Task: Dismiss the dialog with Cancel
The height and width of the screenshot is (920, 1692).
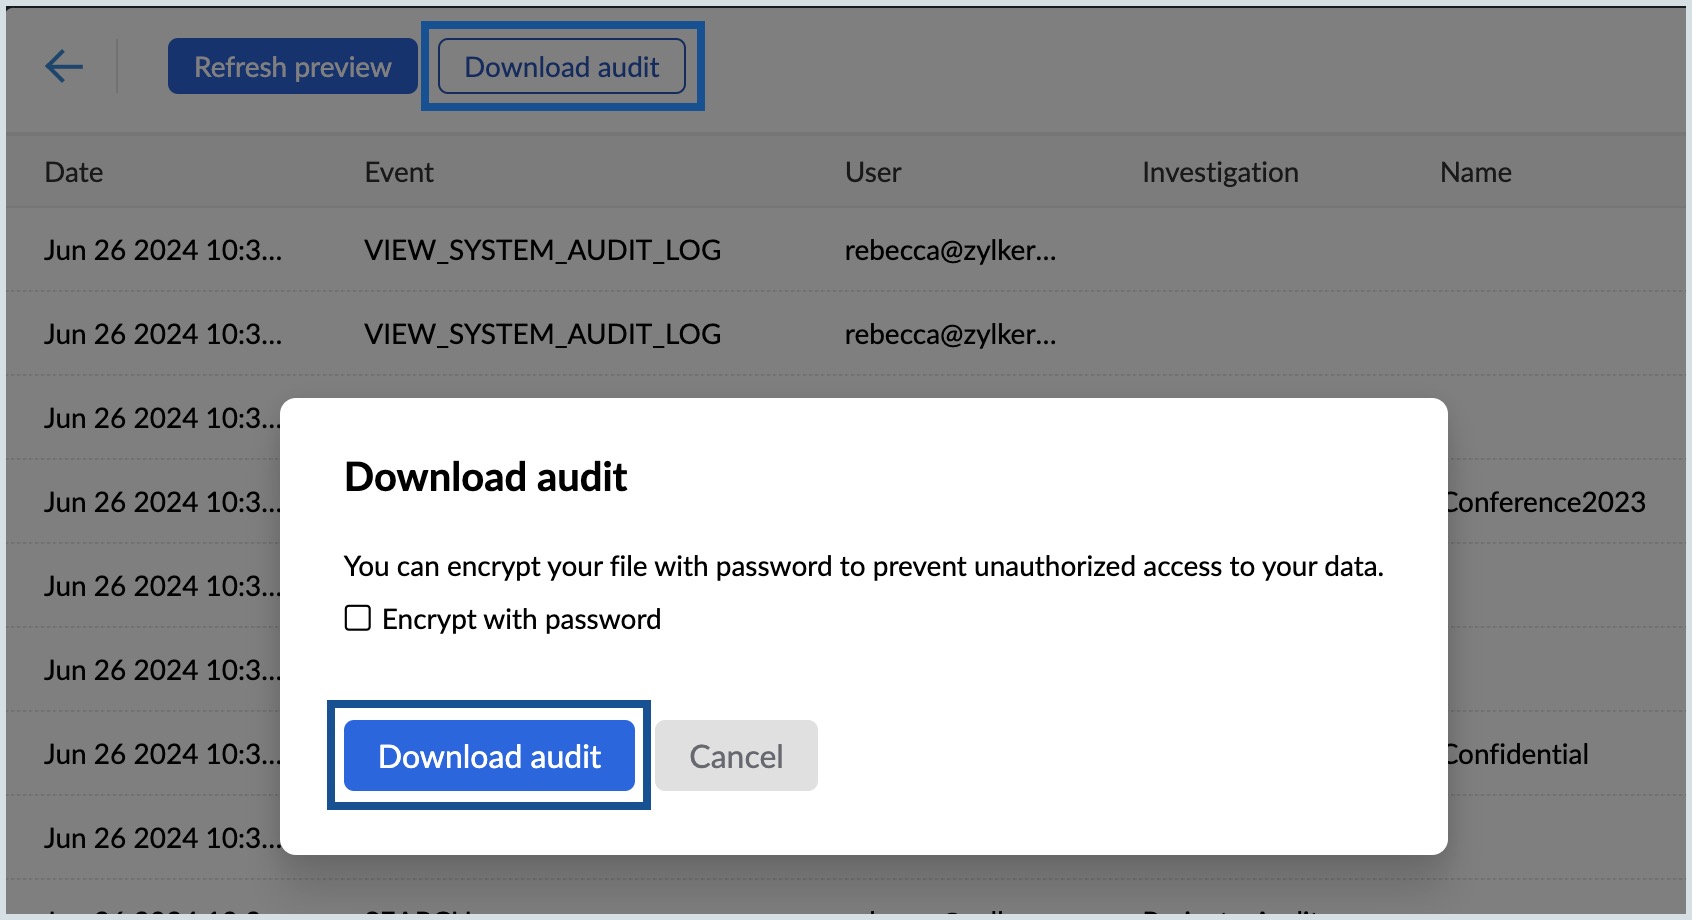Action: 735,756
